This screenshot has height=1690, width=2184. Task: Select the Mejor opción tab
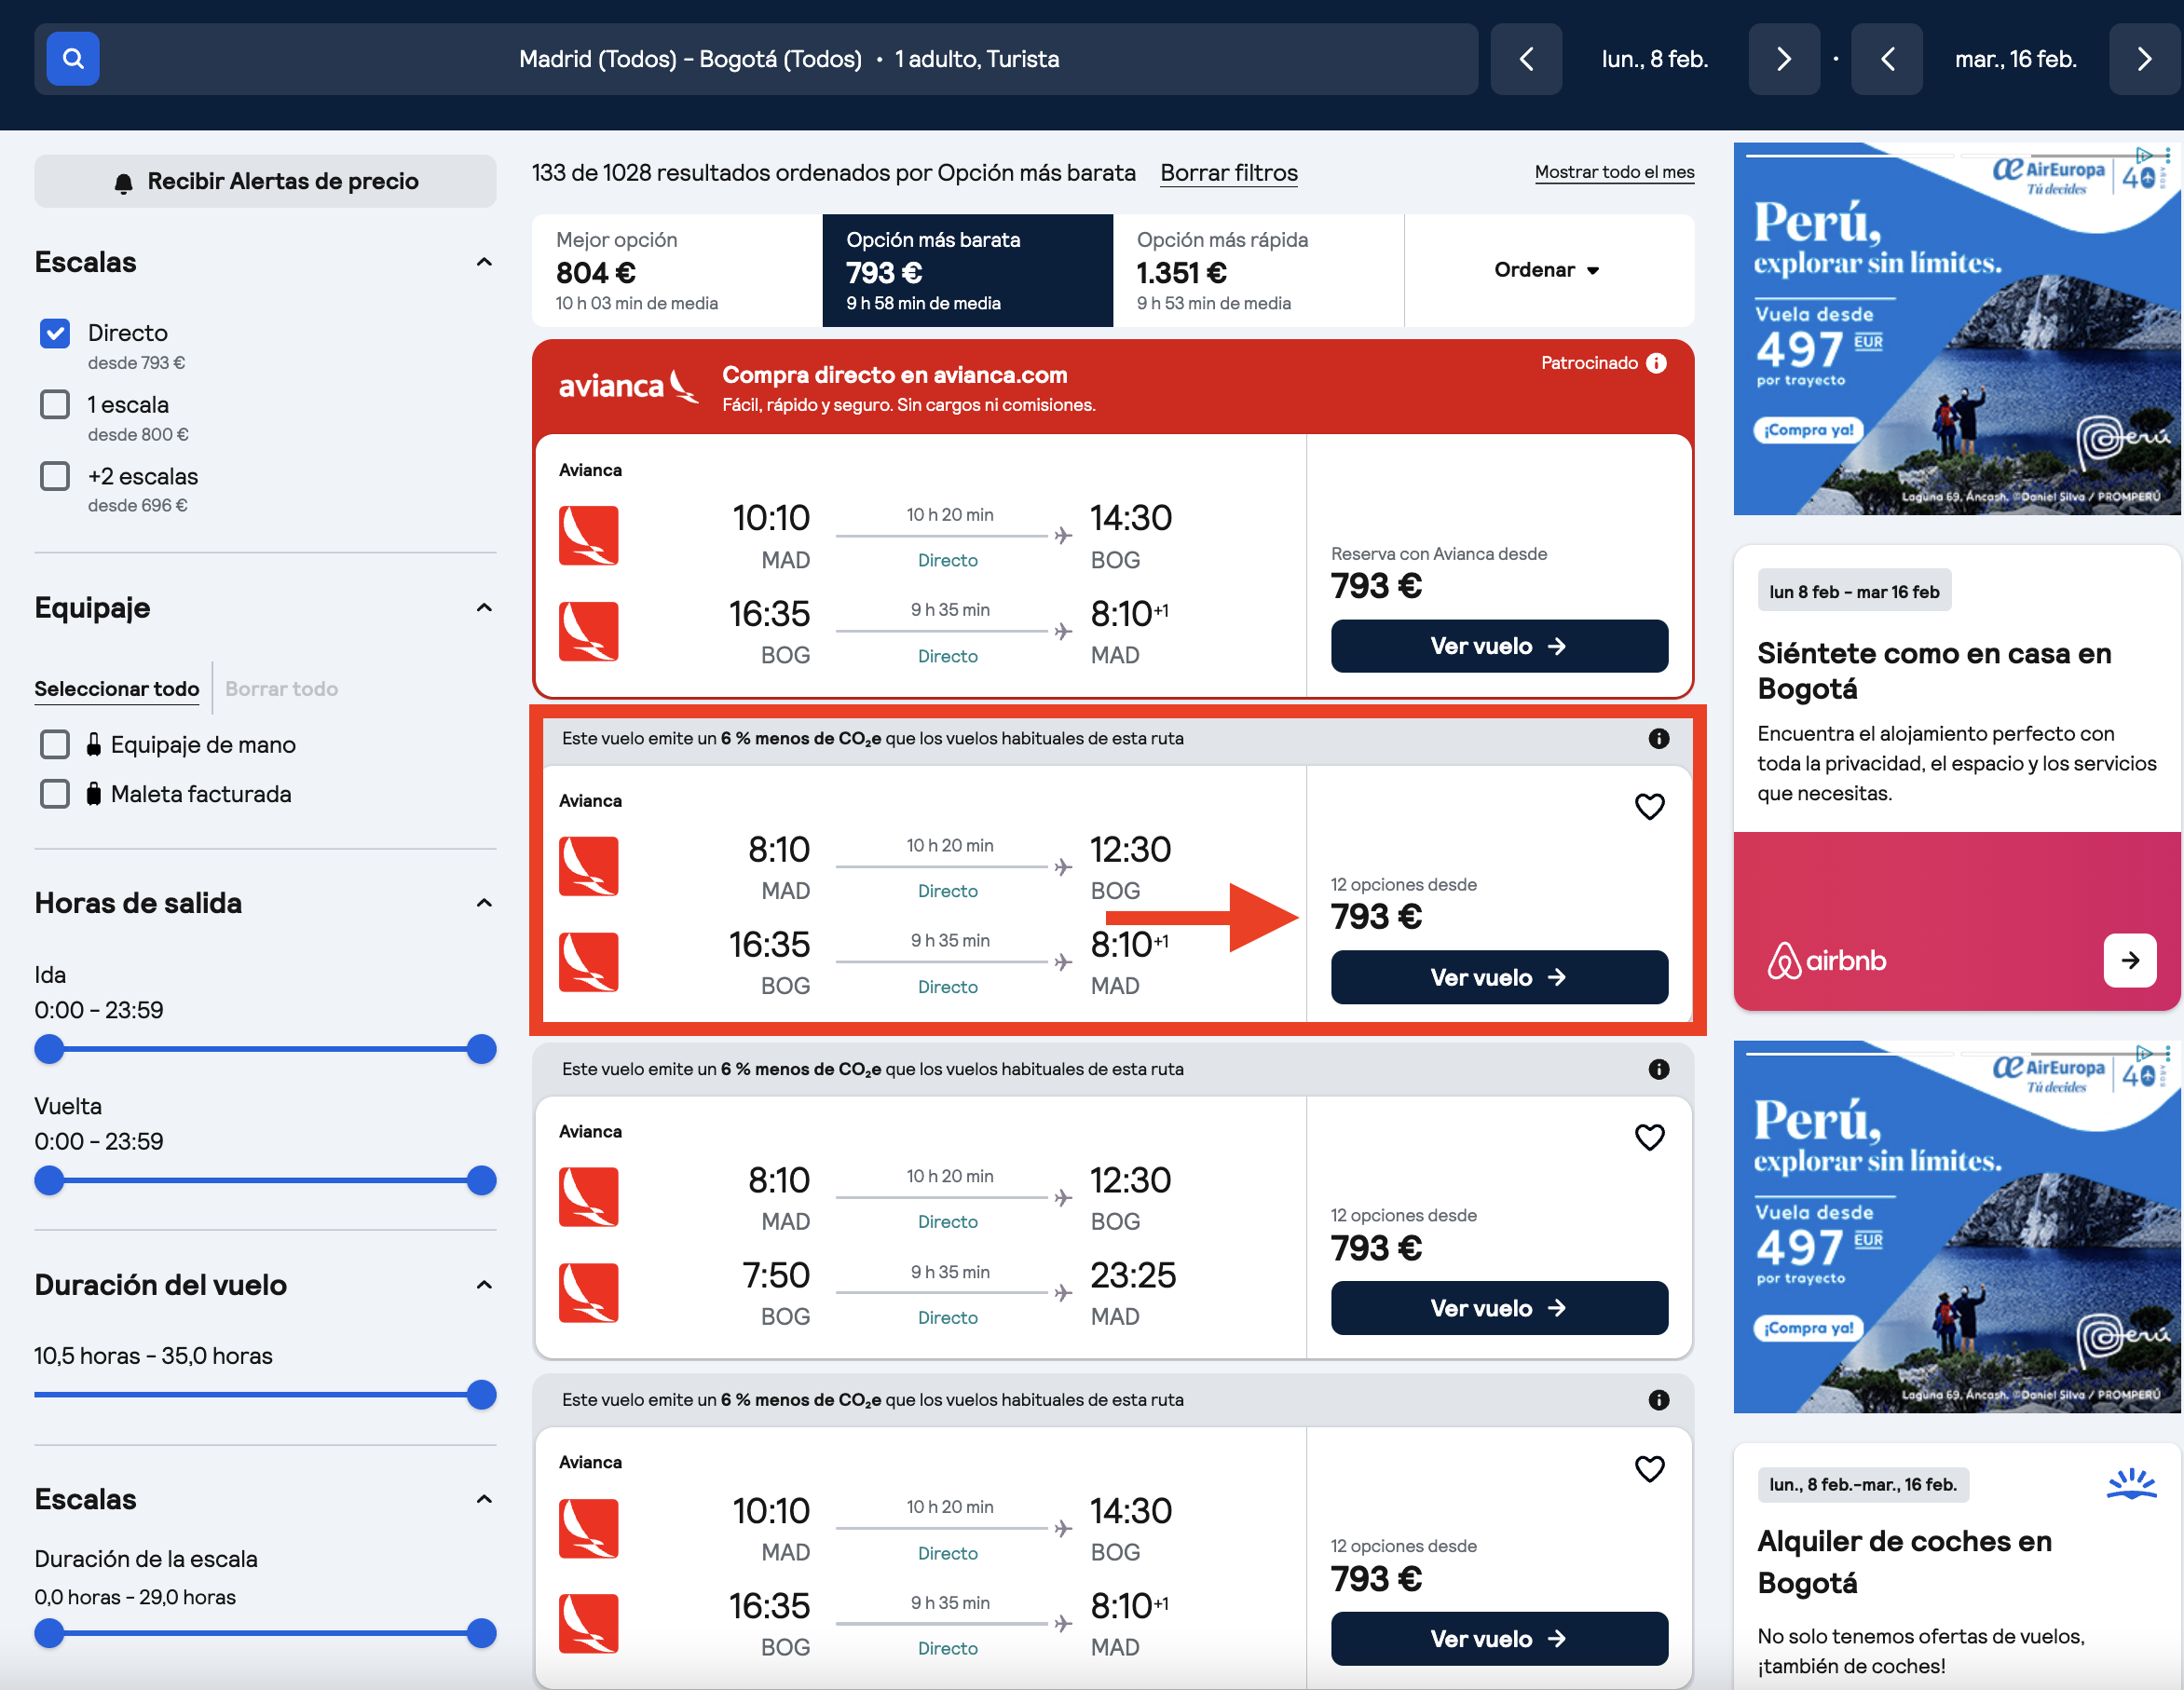coord(677,270)
